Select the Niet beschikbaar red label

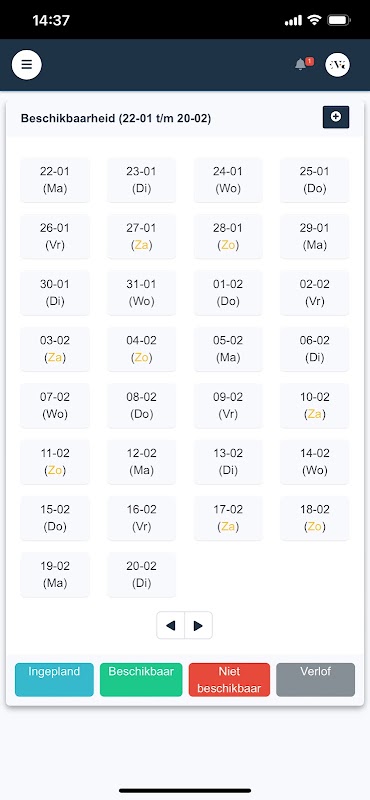[x=229, y=680]
